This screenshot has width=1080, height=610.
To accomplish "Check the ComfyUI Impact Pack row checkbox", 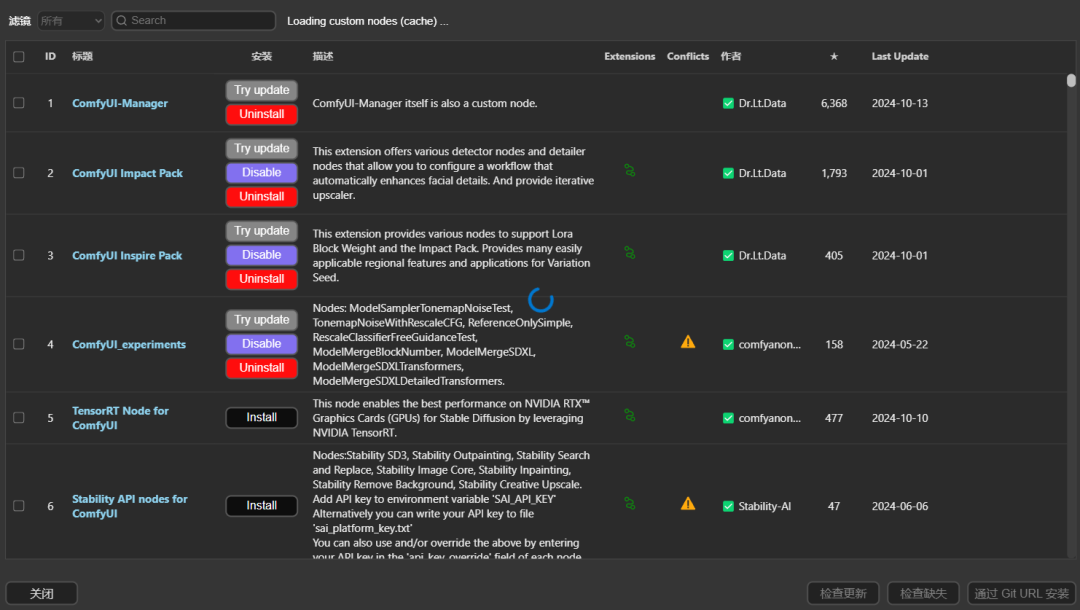I will point(19,173).
